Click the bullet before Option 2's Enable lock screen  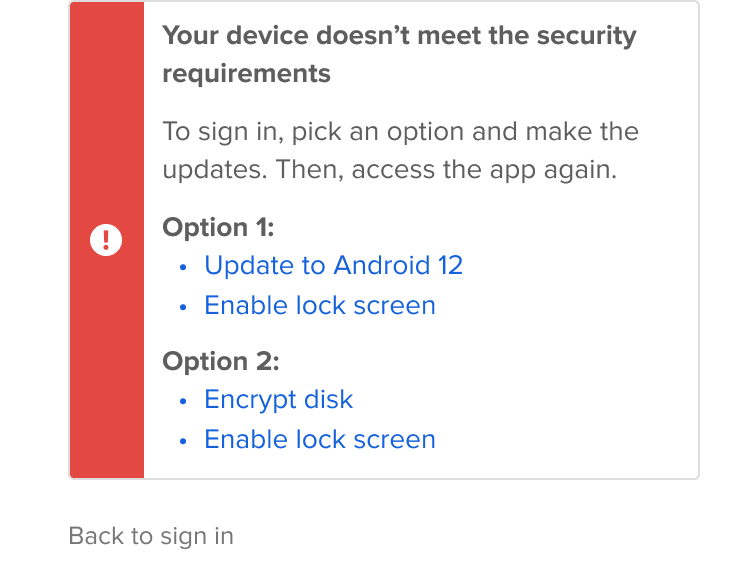coord(183,441)
